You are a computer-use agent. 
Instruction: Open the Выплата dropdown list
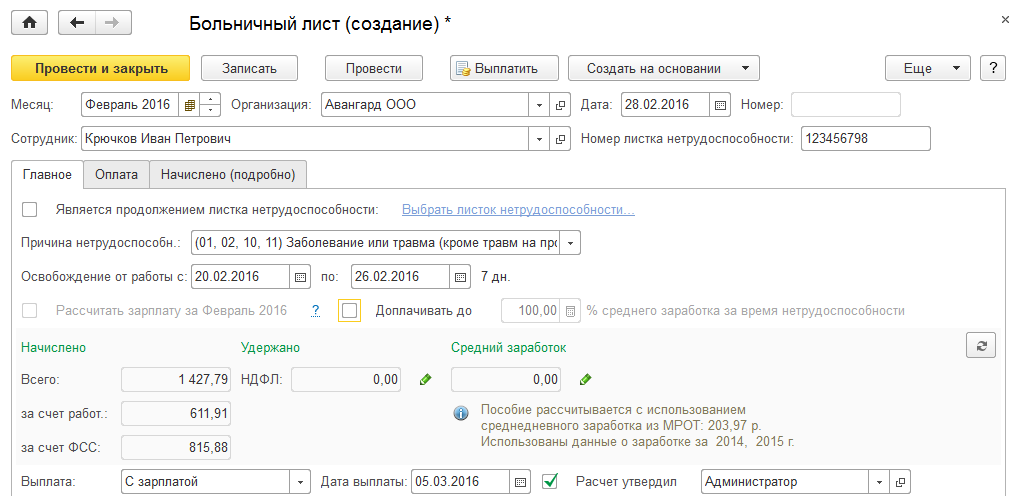(300, 482)
